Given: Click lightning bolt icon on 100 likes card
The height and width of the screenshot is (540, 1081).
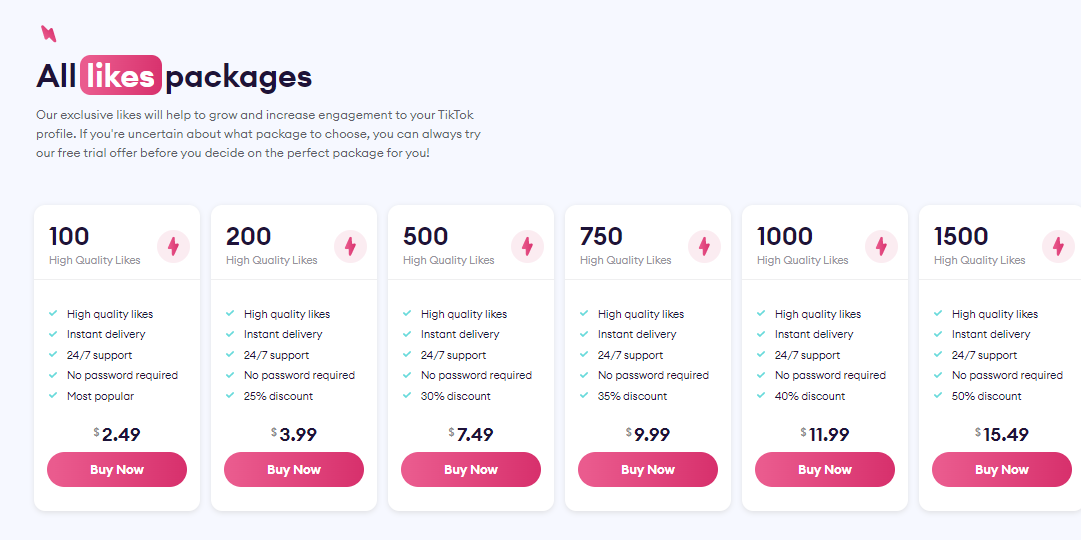Looking at the screenshot, I should [x=173, y=246].
